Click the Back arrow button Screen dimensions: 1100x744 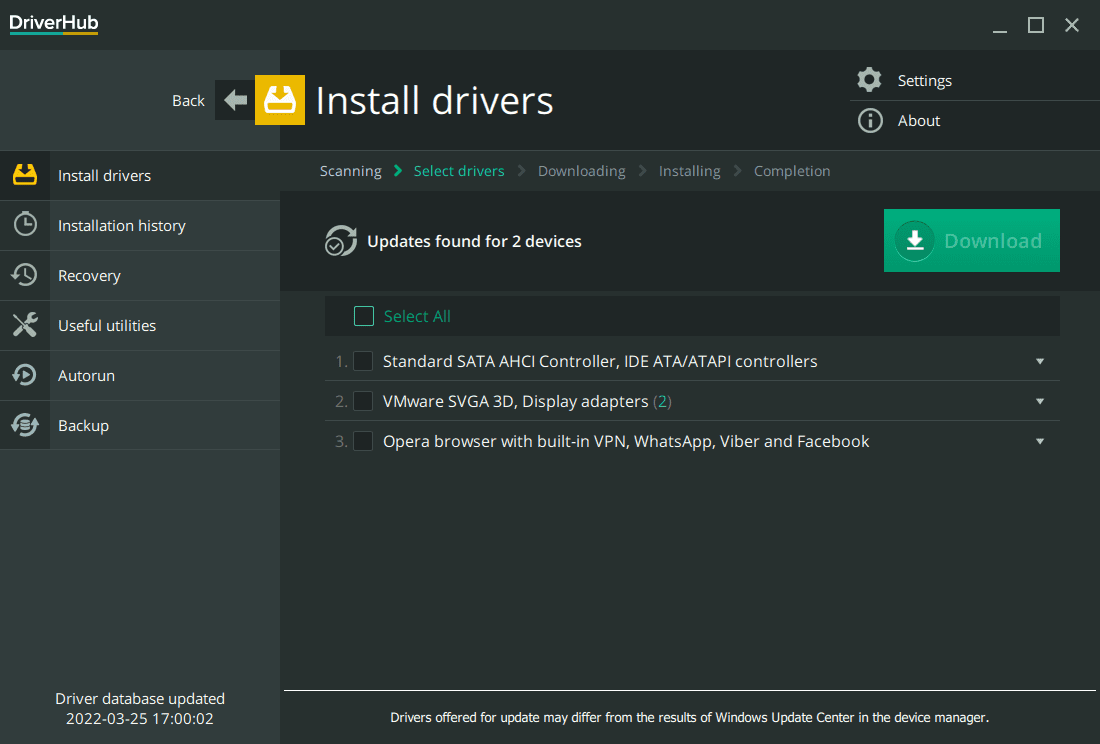point(234,100)
